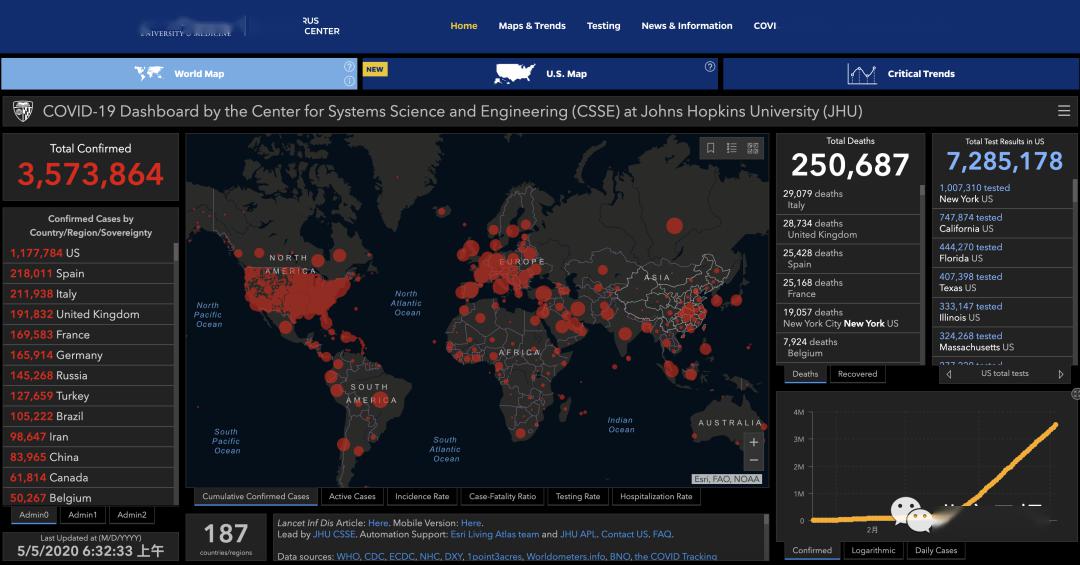Zoom in on the map with plus
This screenshot has height=565, width=1080.
pos(754,442)
